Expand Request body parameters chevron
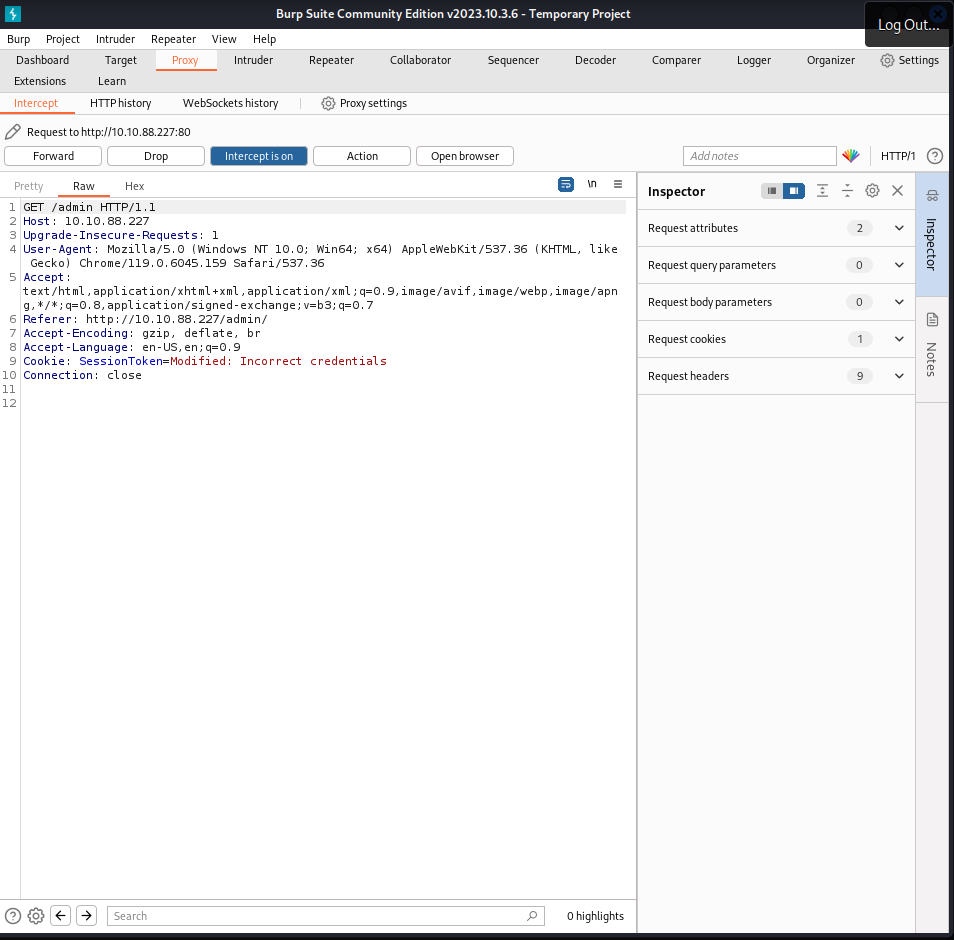954x940 pixels. [899, 302]
